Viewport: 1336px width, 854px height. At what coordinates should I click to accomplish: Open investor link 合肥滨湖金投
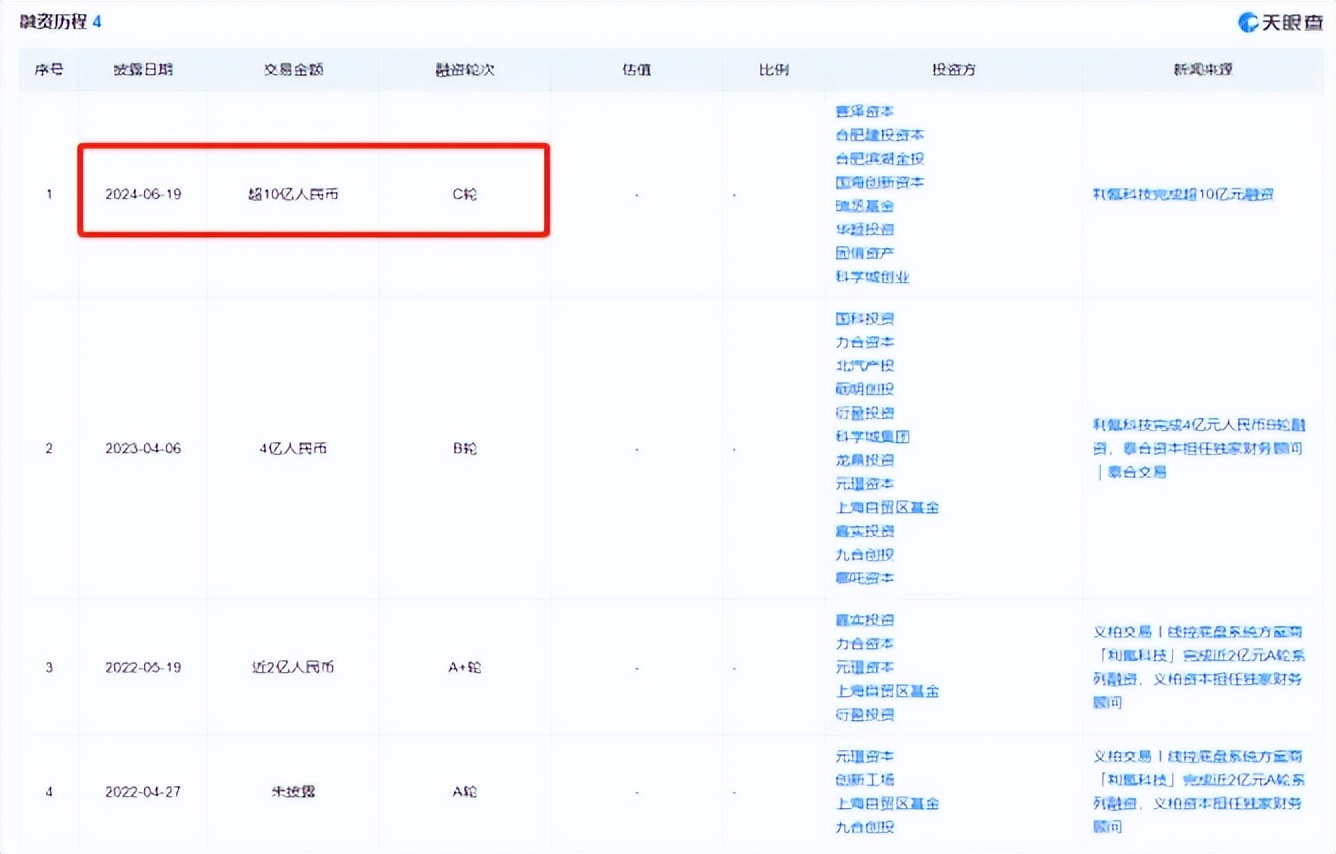point(880,158)
